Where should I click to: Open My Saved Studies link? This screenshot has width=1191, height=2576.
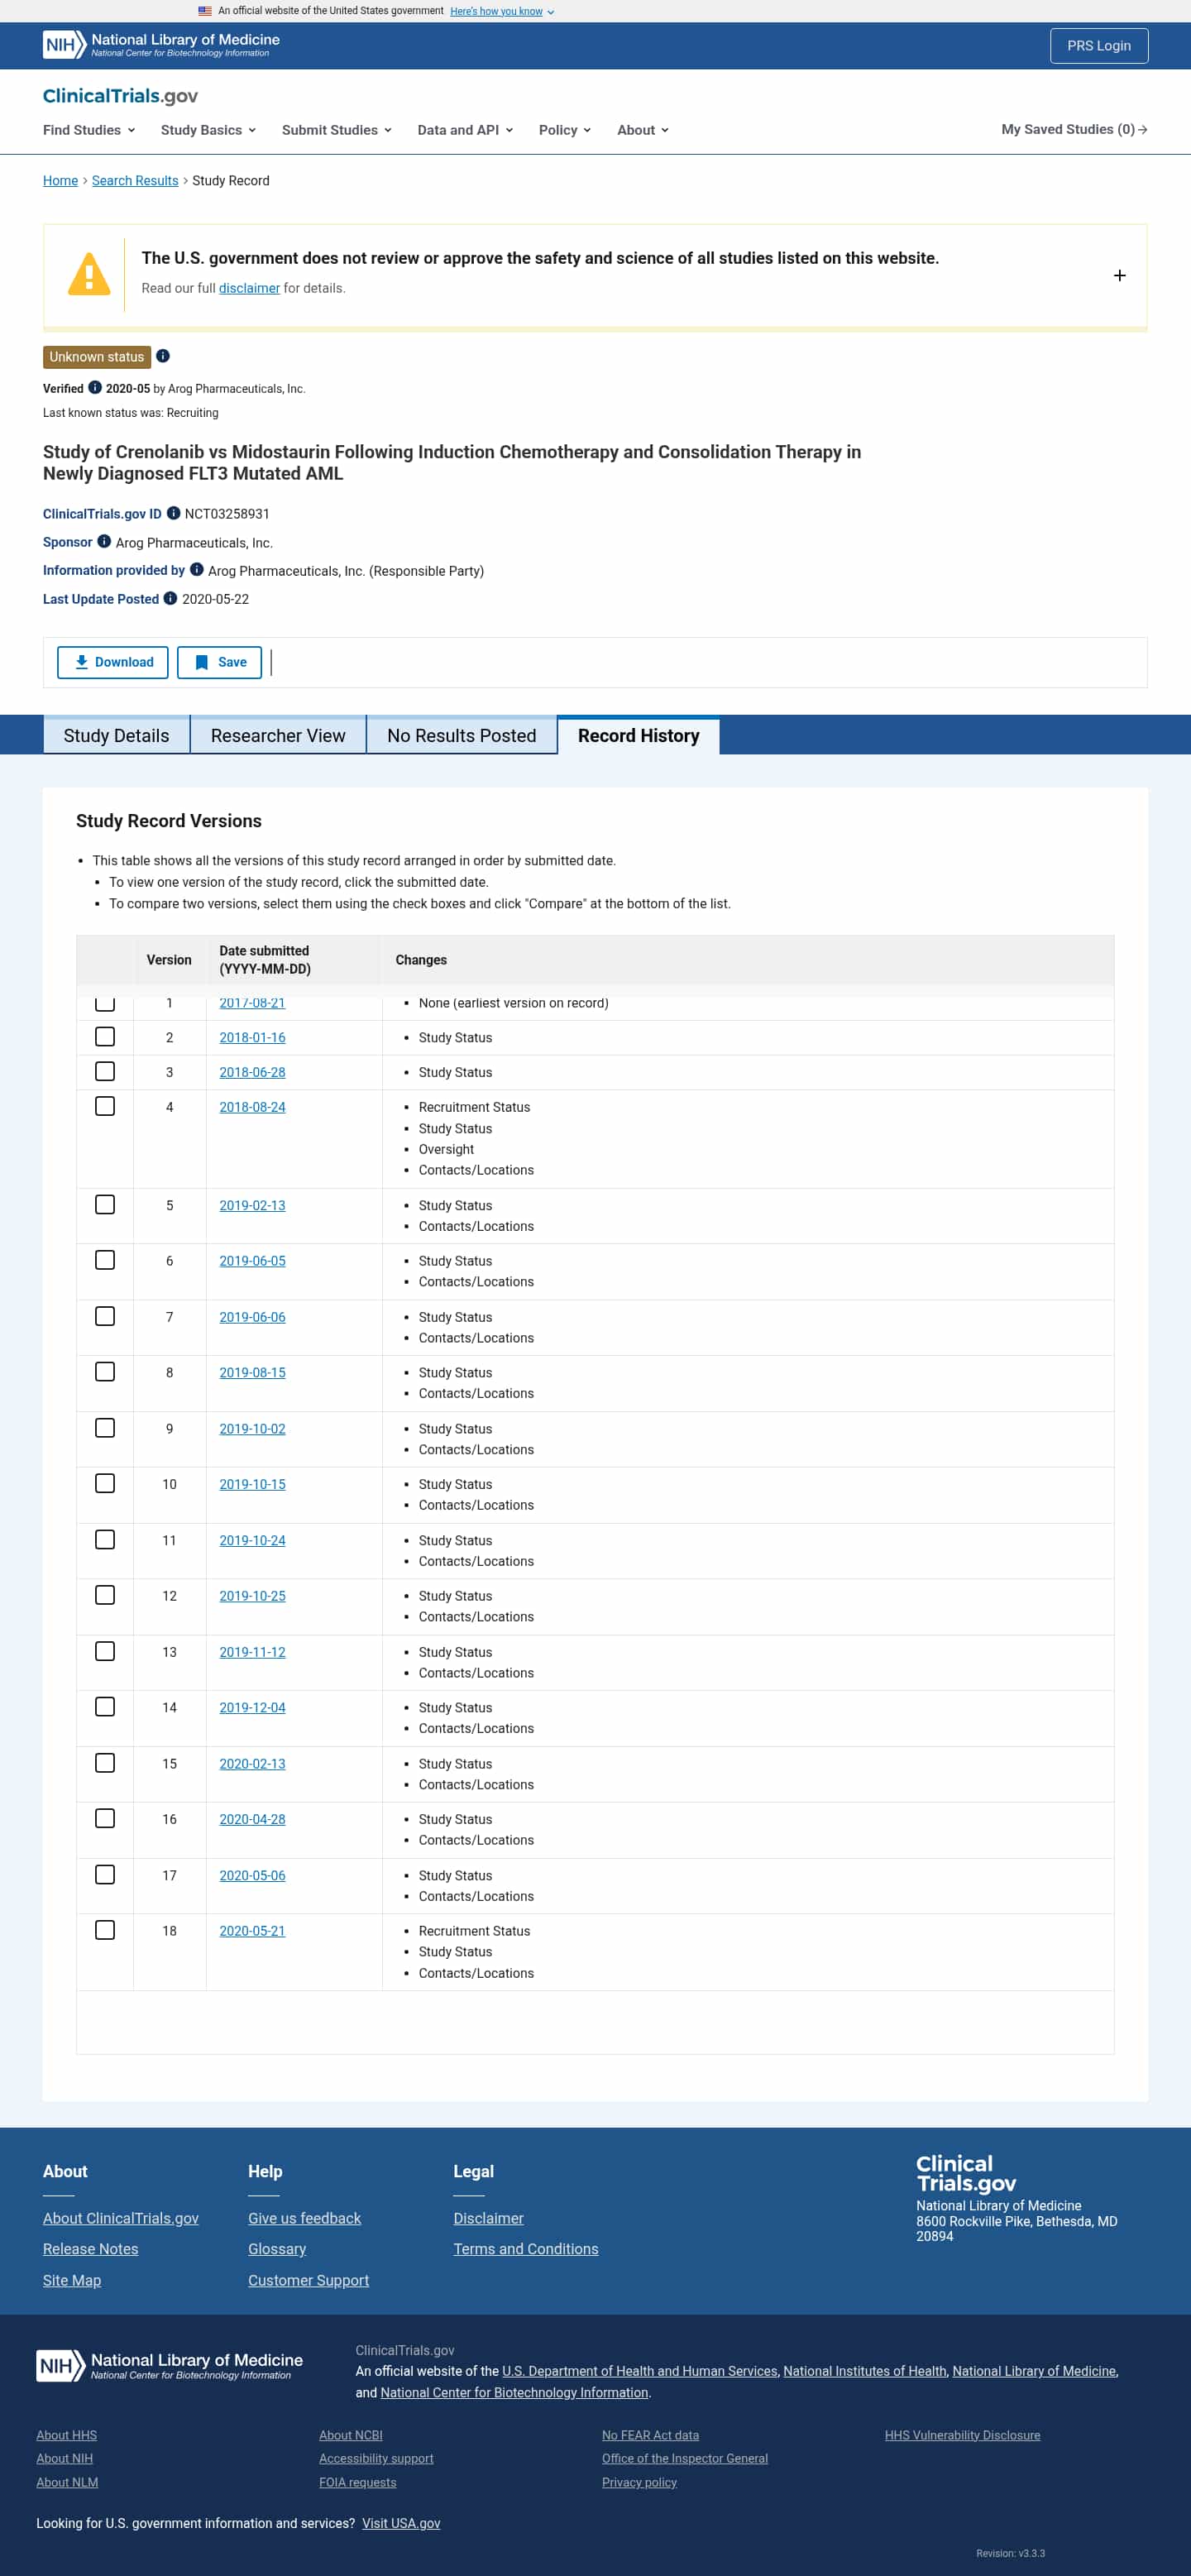[x=1074, y=129]
